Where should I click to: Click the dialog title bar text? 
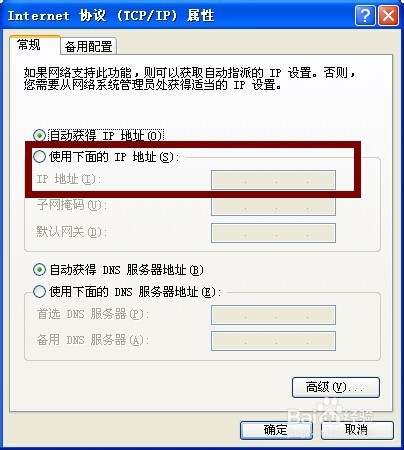pos(111,16)
